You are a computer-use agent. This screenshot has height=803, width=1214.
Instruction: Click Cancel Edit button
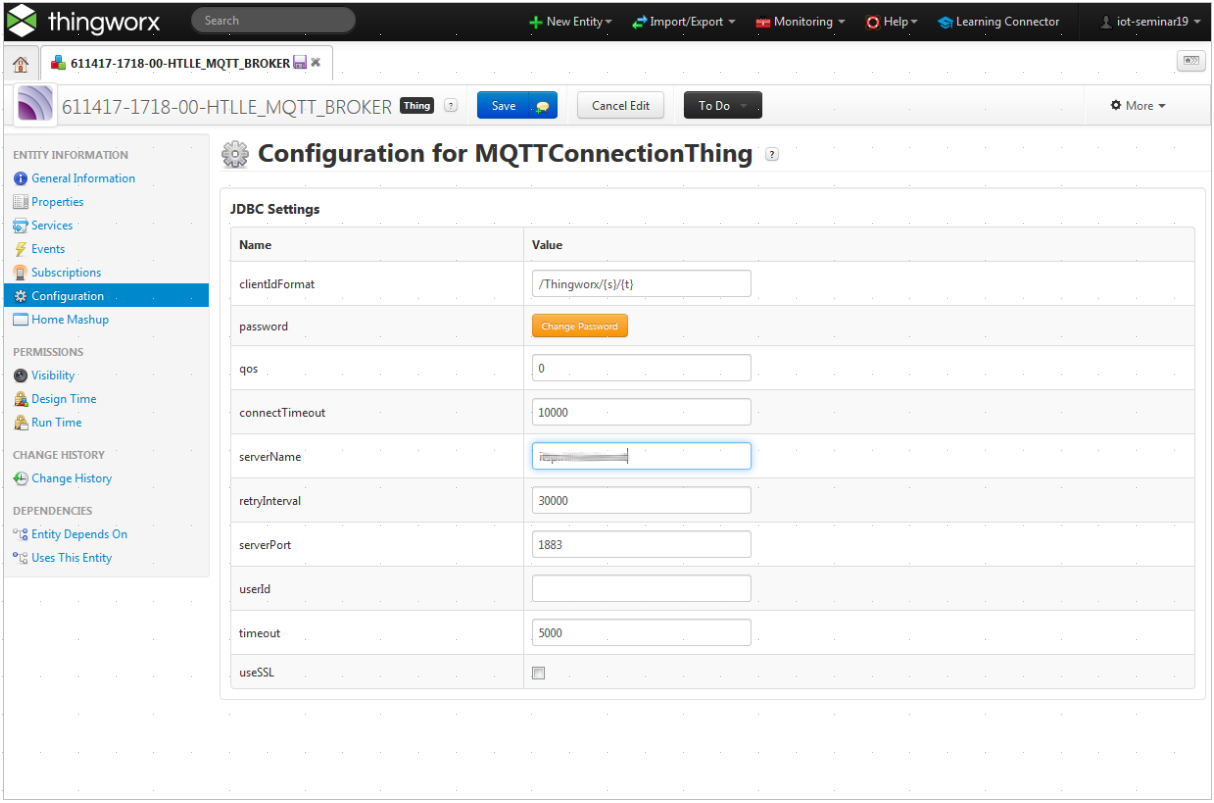tap(621, 105)
